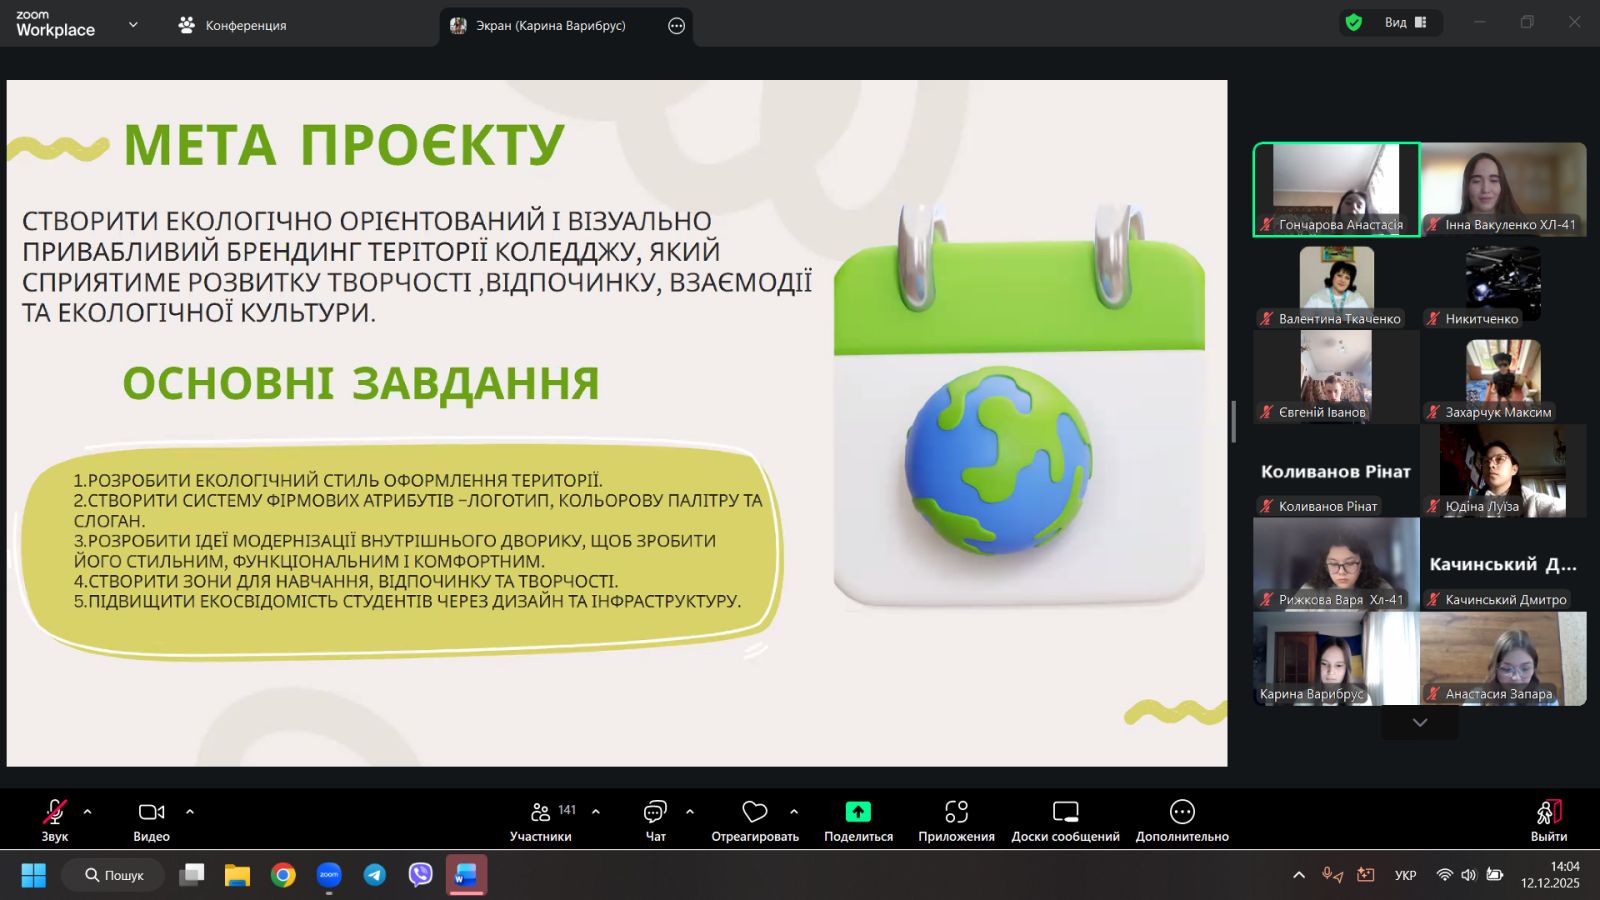Toggle the camera with Видео button
The image size is (1600, 900).
pyautogui.click(x=151, y=812)
